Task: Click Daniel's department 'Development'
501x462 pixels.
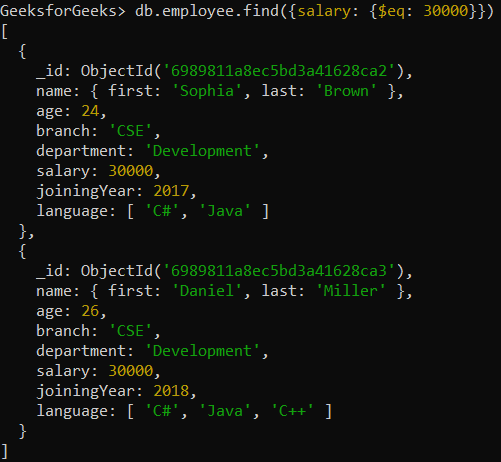Action: (x=202, y=351)
